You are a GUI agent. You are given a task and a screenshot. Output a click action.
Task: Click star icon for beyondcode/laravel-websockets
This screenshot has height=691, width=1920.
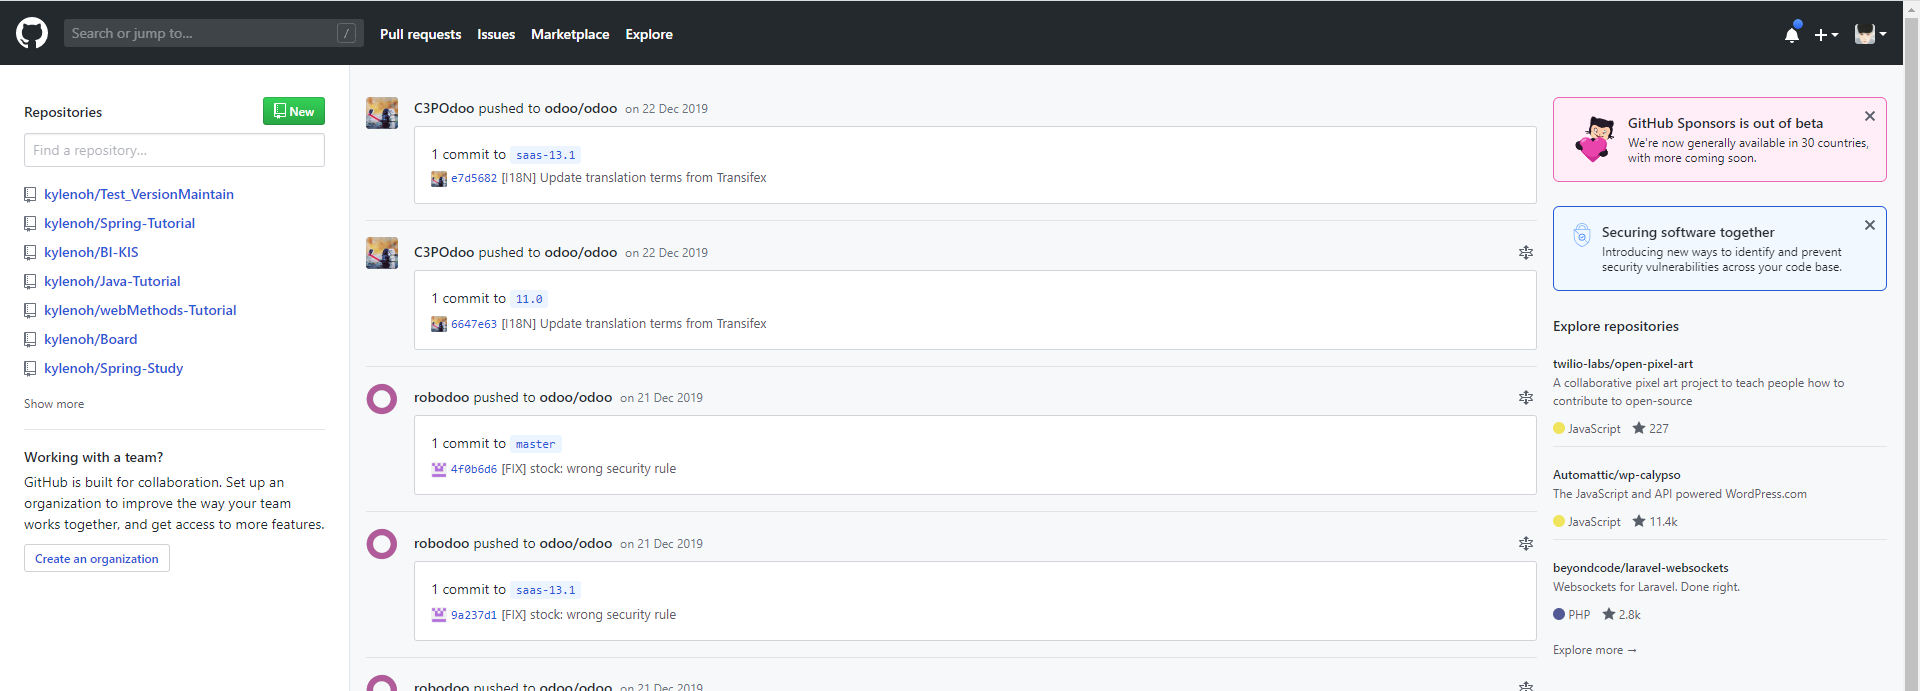point(1609,614)
